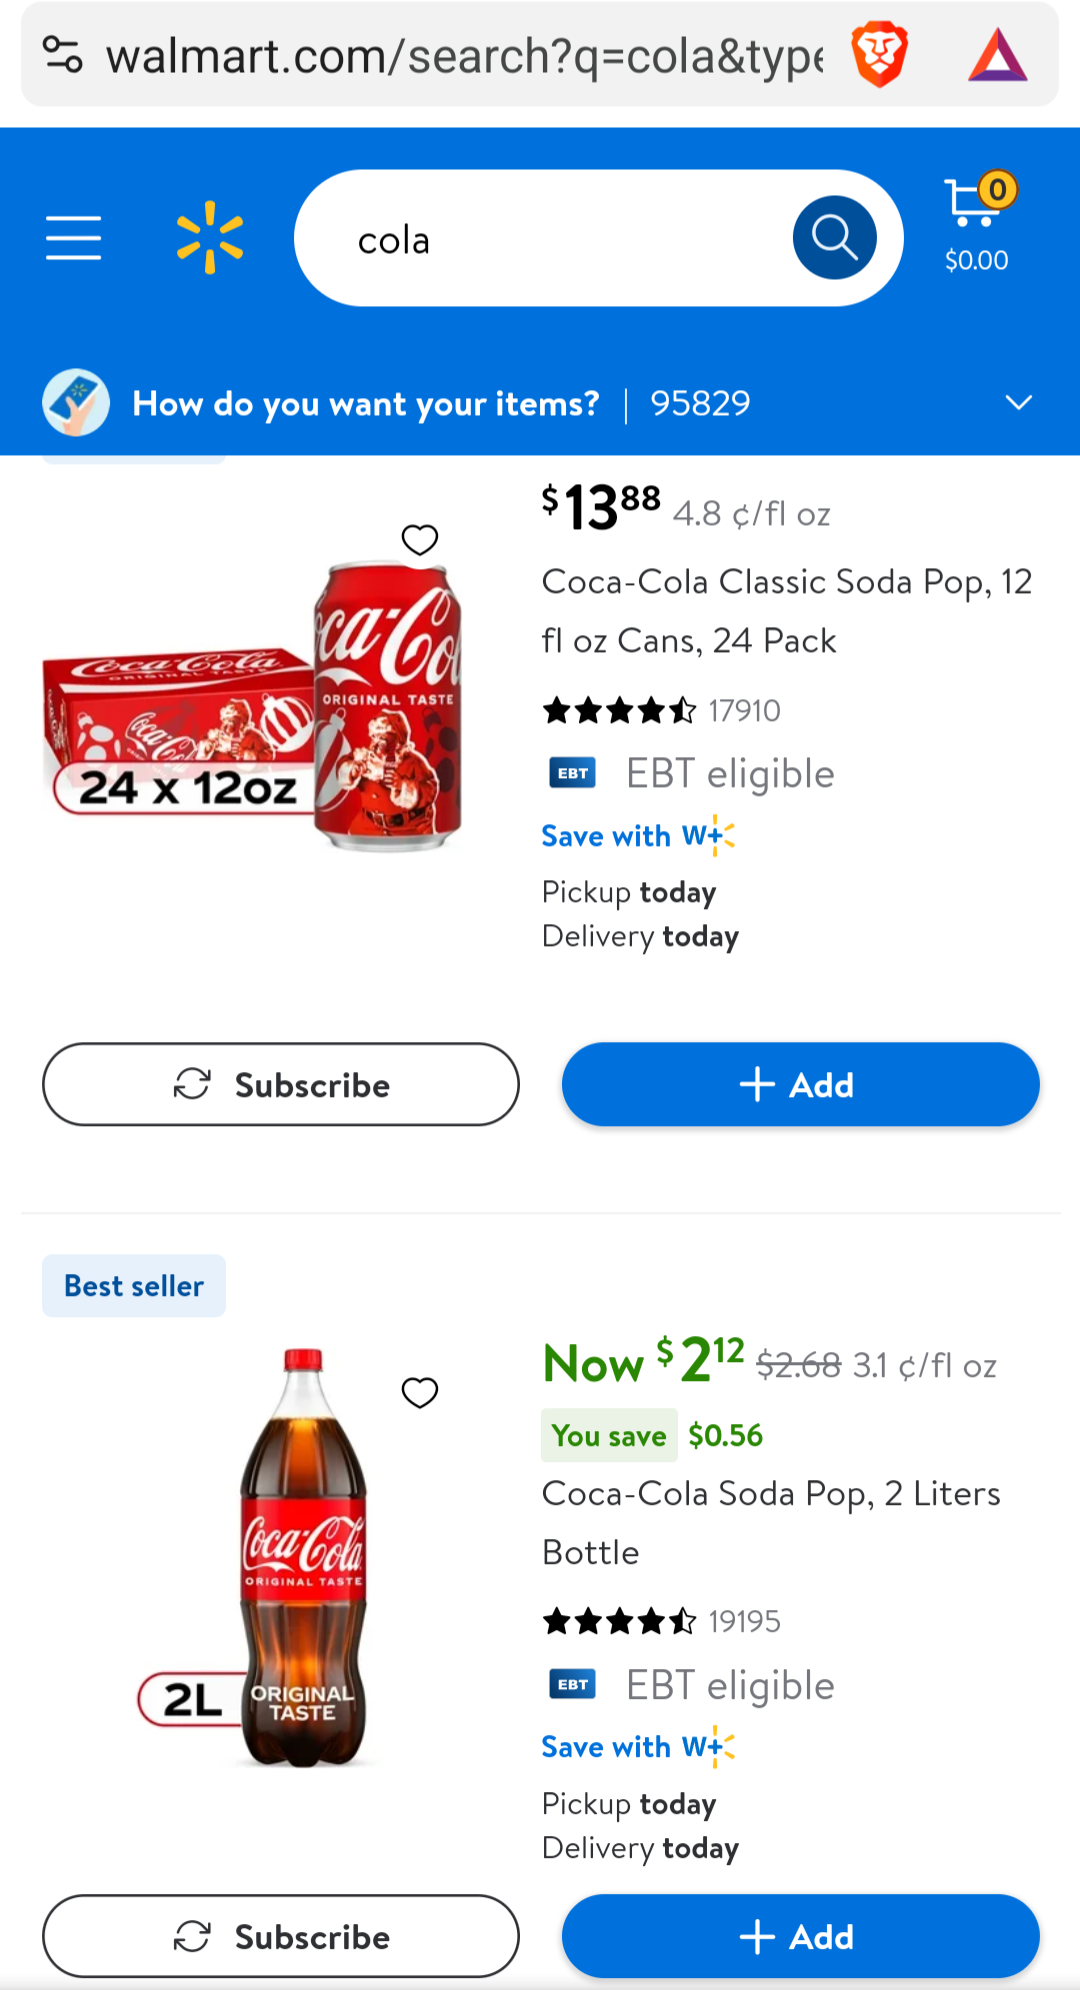Subscribe to the 2 Liters Bottle
This screenshot has width=1080, height=1990.
281,1937
